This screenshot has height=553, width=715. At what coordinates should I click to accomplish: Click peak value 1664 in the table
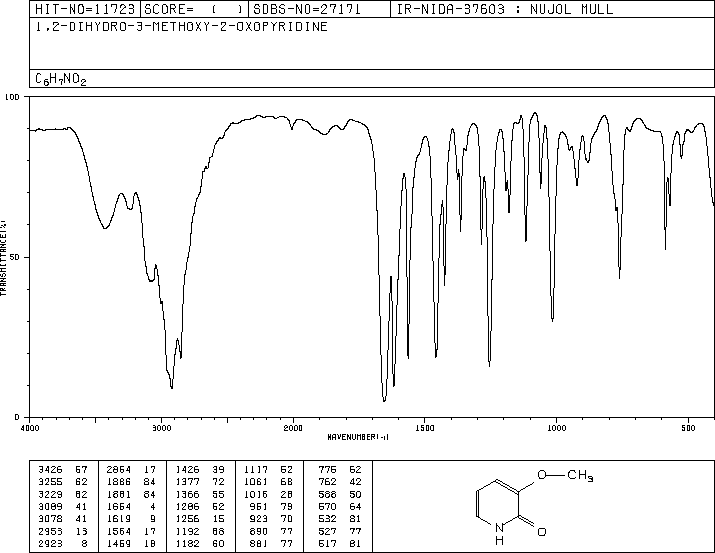[x=119, y=506]
